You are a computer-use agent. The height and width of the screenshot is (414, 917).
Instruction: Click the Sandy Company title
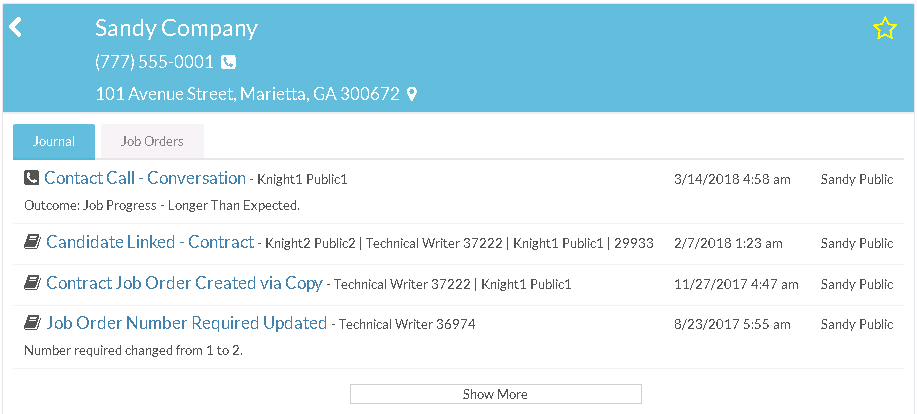pyautogui.click(x=176, y=29)
